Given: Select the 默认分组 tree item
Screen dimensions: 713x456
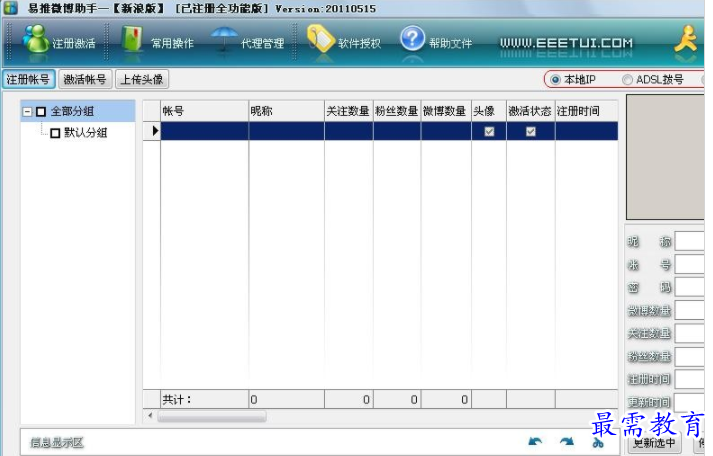Looking at the screenshot, I should (x=85, y=133).
